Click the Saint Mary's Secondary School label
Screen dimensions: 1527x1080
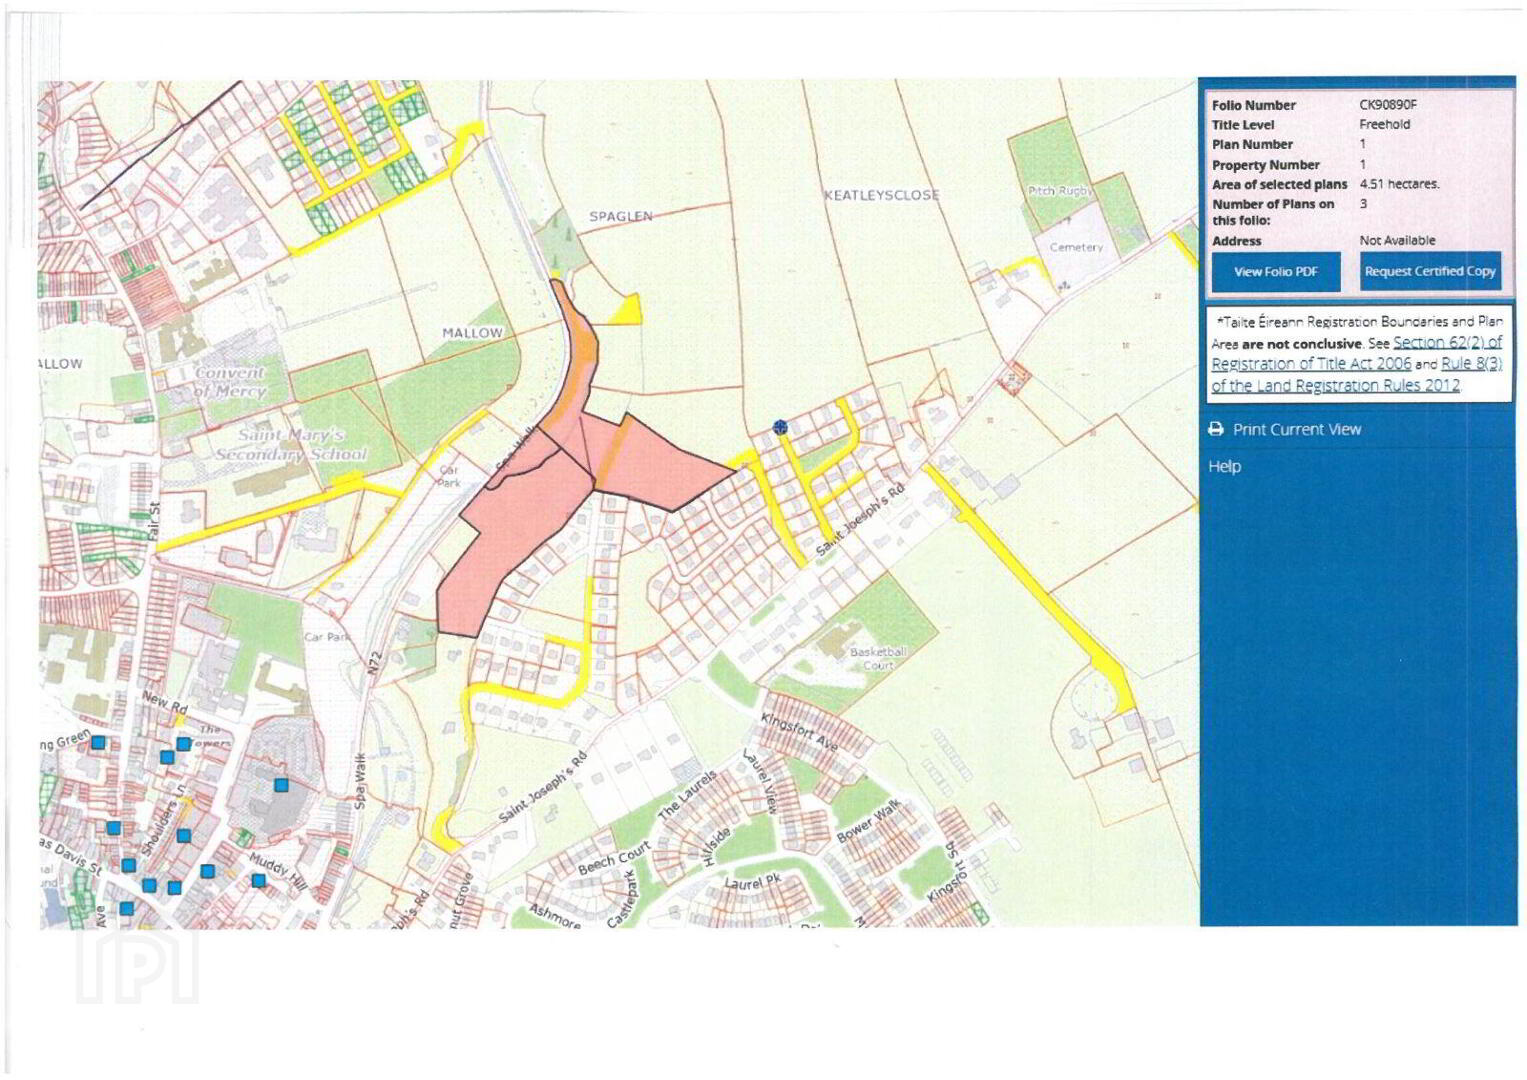coord(290,445)
